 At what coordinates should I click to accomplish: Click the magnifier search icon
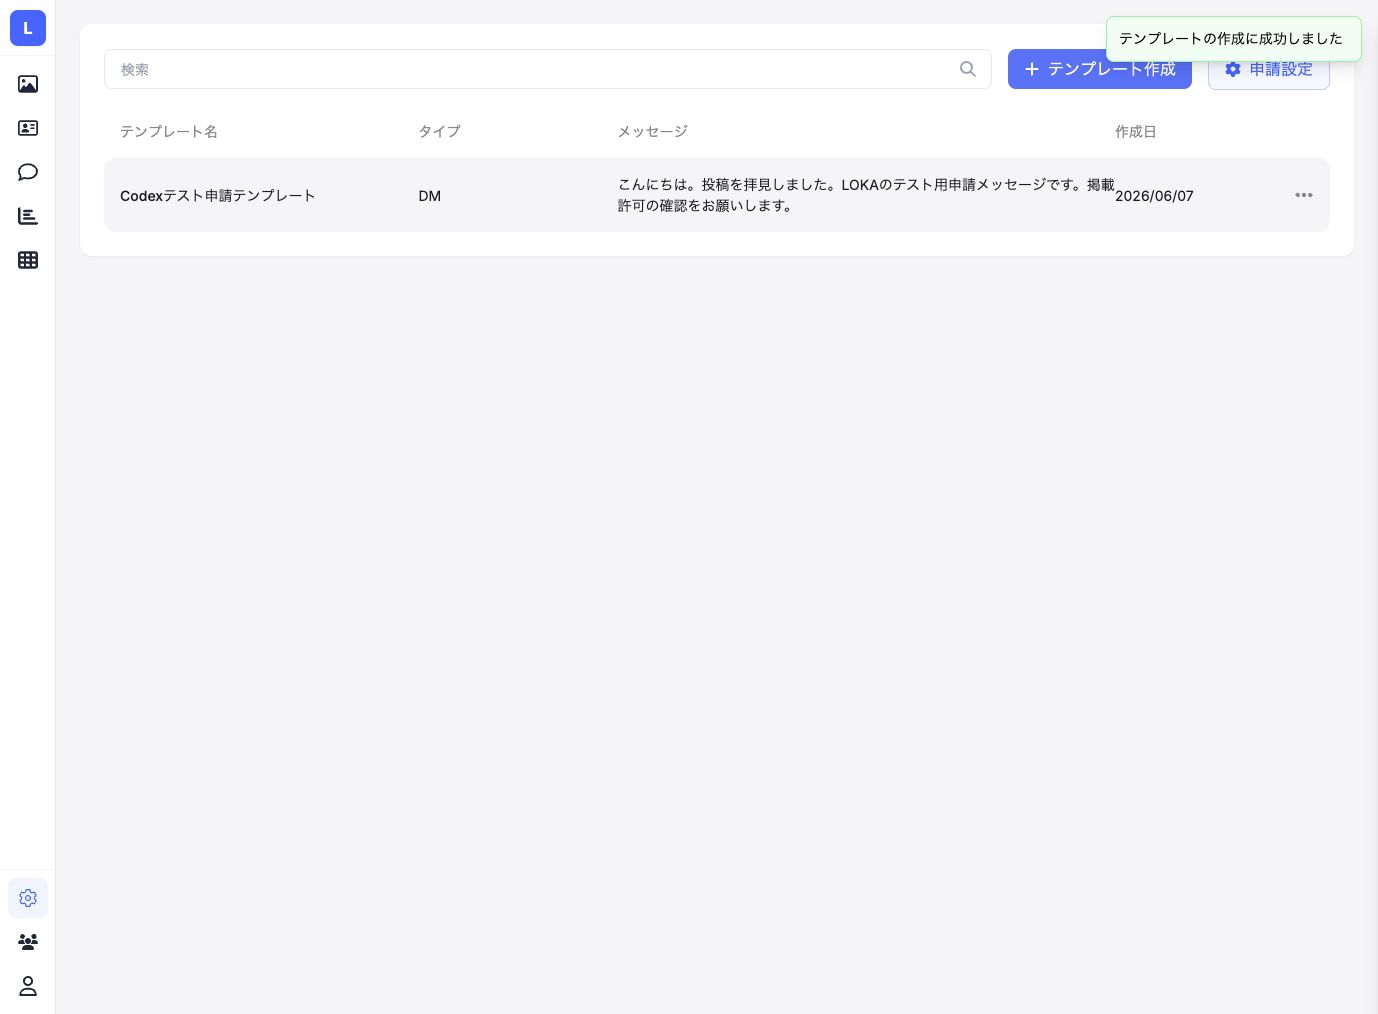point(968,69)
